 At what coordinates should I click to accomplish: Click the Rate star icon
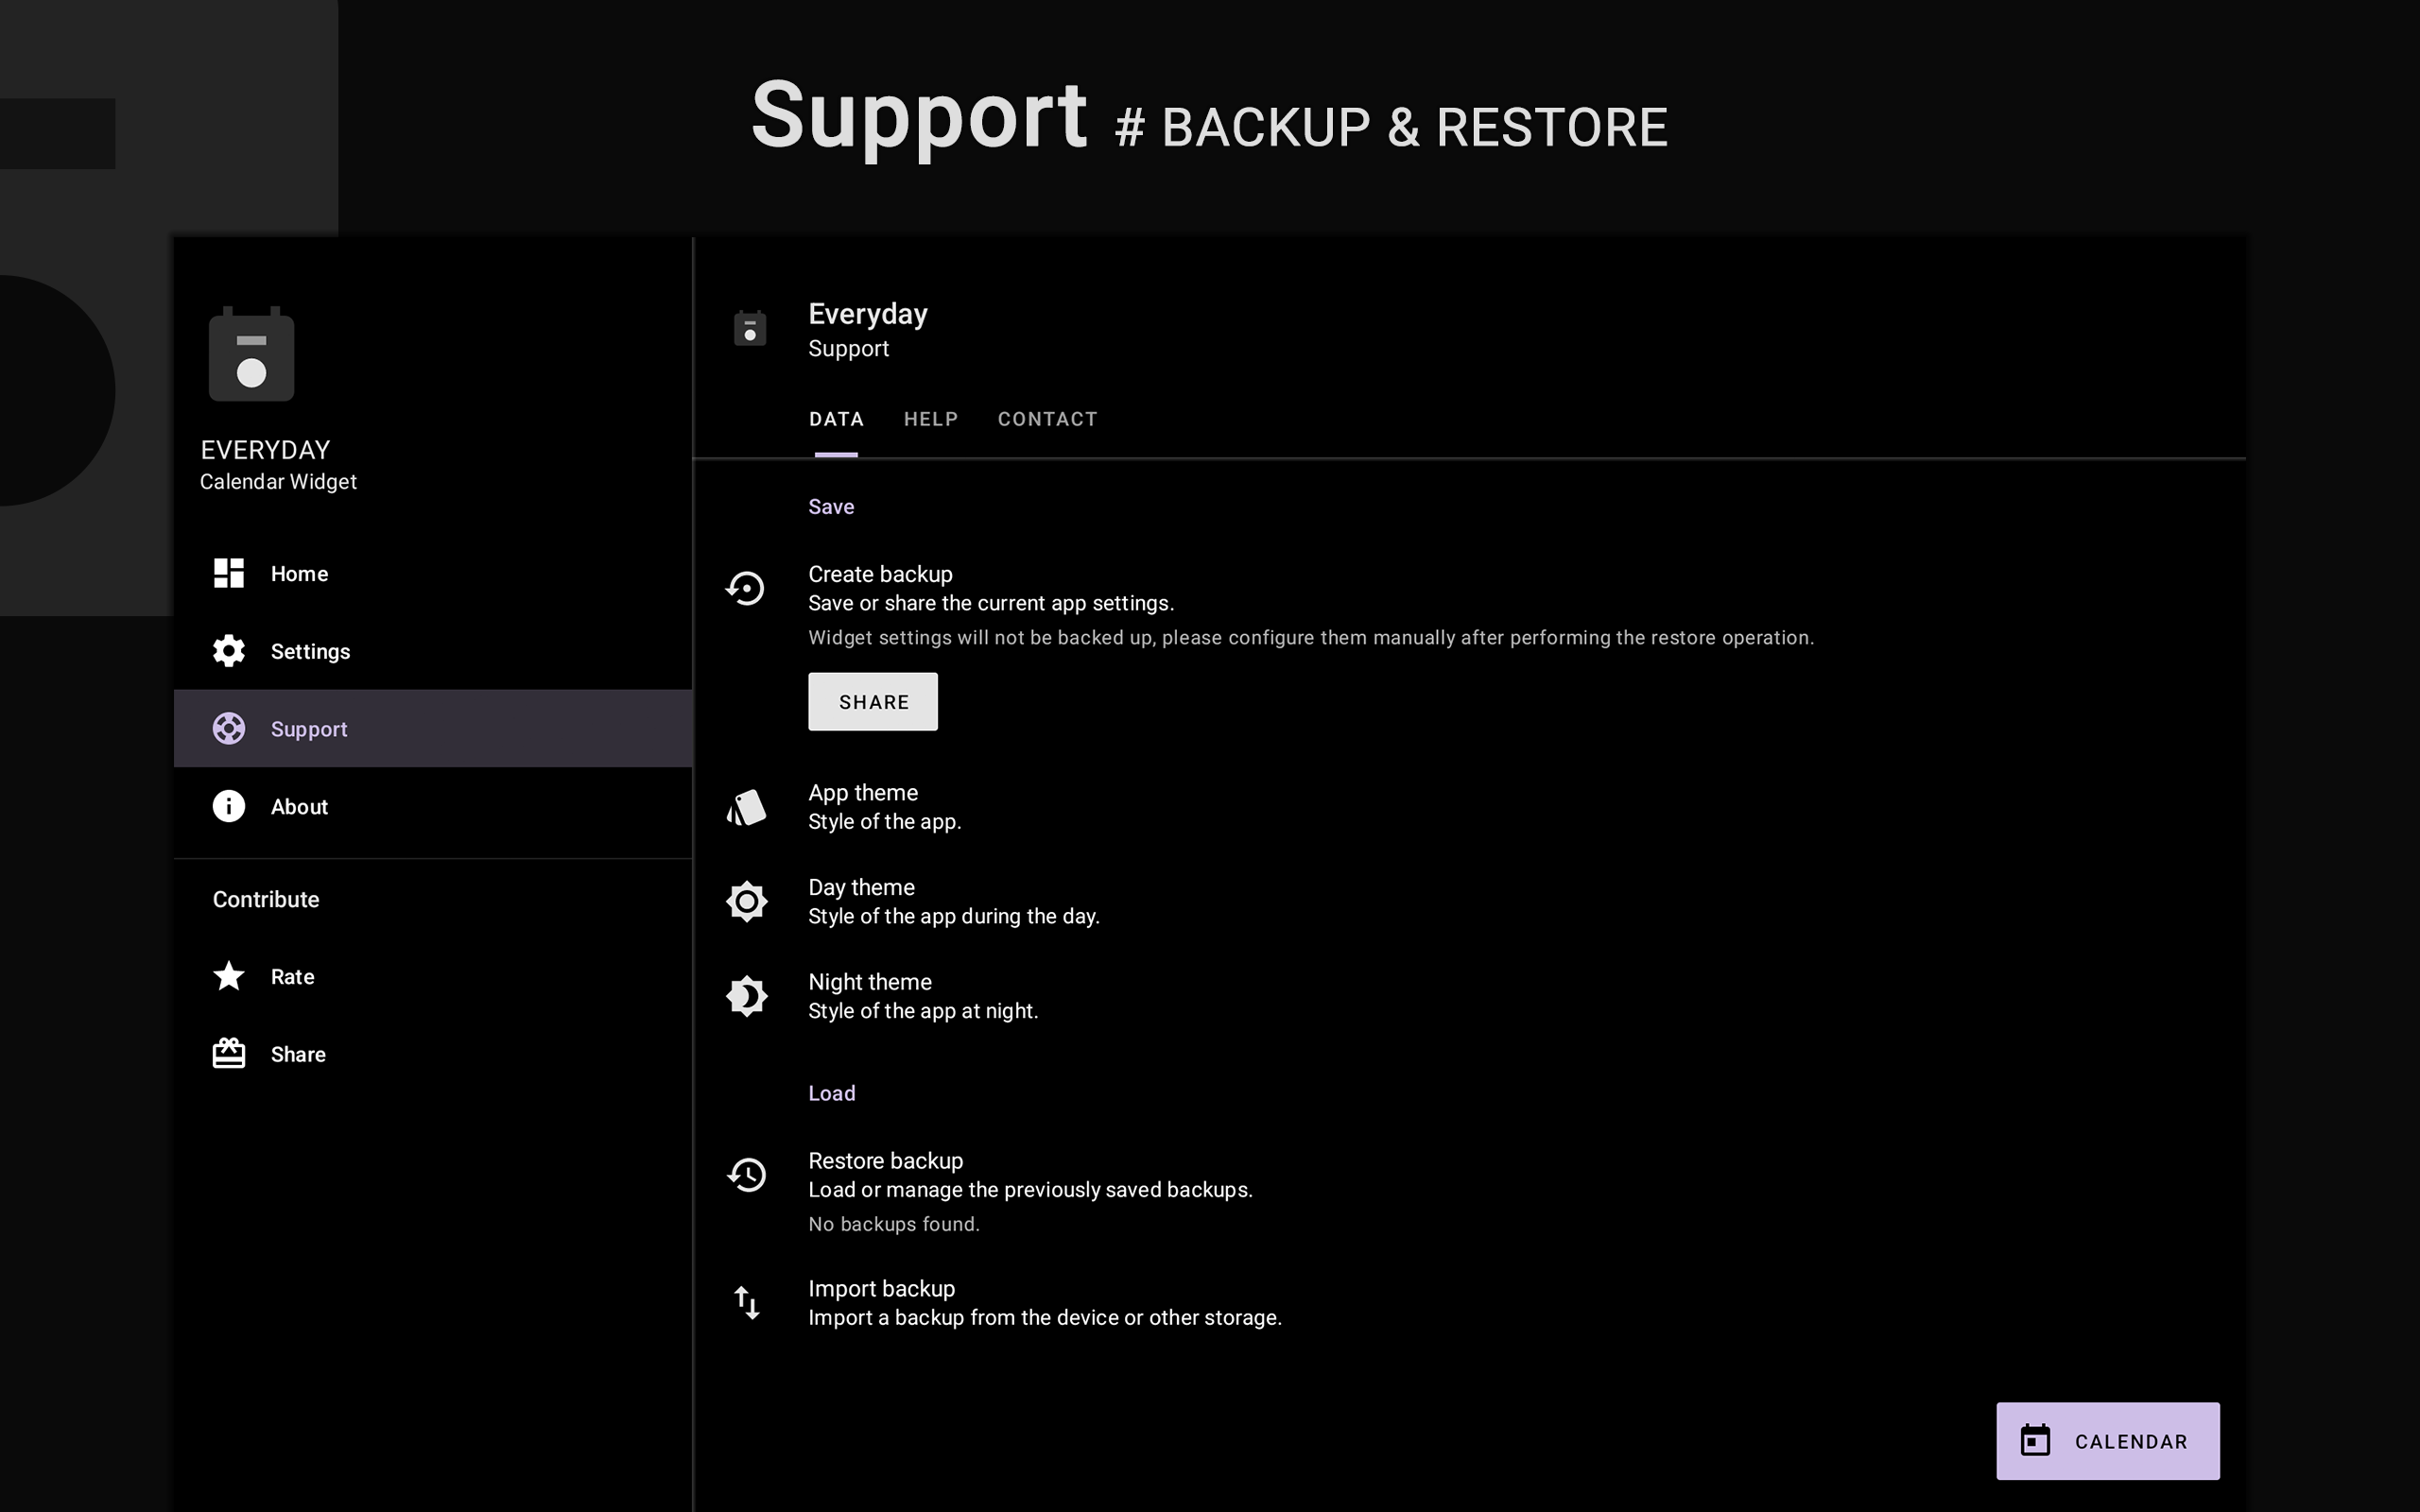coord(229,976)
